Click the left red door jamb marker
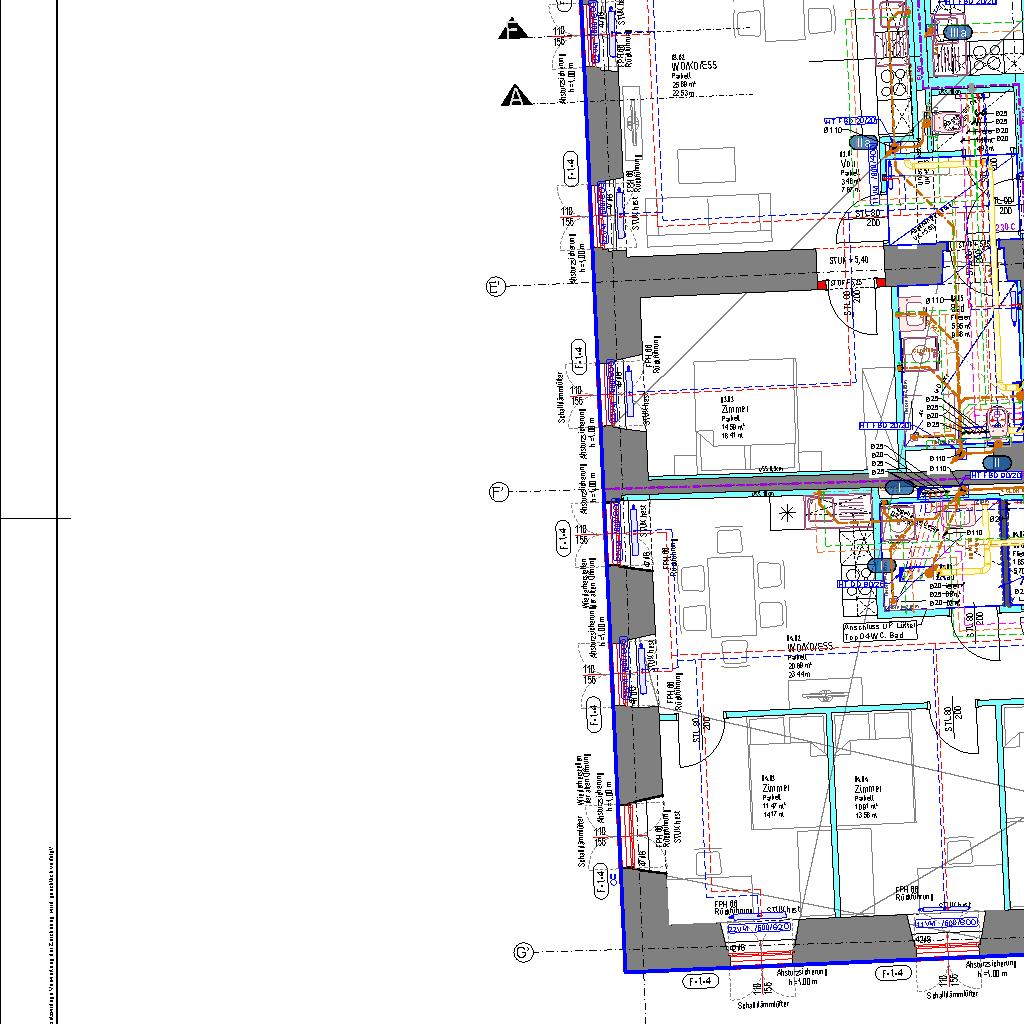 pos(821,285)
